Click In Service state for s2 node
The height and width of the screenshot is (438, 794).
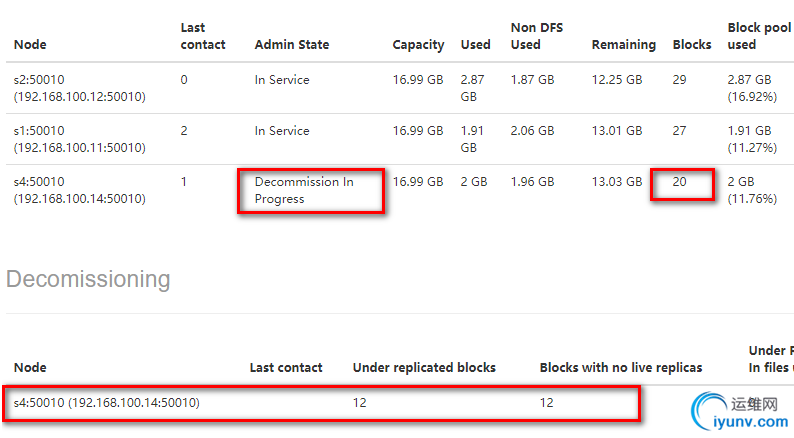(282, 80)
